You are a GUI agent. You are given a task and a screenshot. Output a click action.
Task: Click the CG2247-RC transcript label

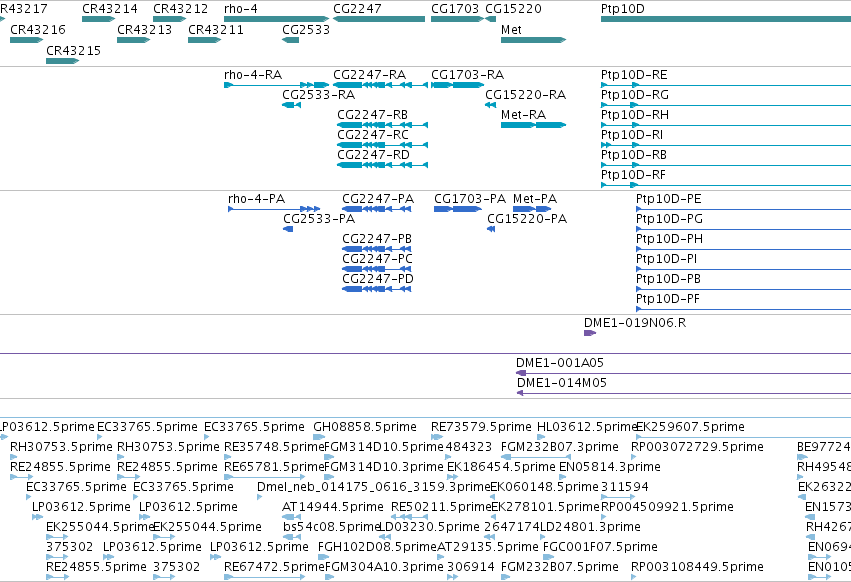(373, 135)
